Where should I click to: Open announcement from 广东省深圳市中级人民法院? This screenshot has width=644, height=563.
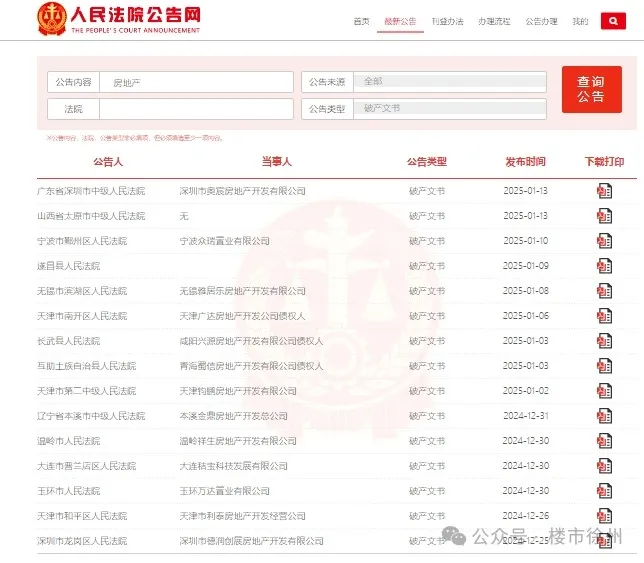tap(91, 191)
